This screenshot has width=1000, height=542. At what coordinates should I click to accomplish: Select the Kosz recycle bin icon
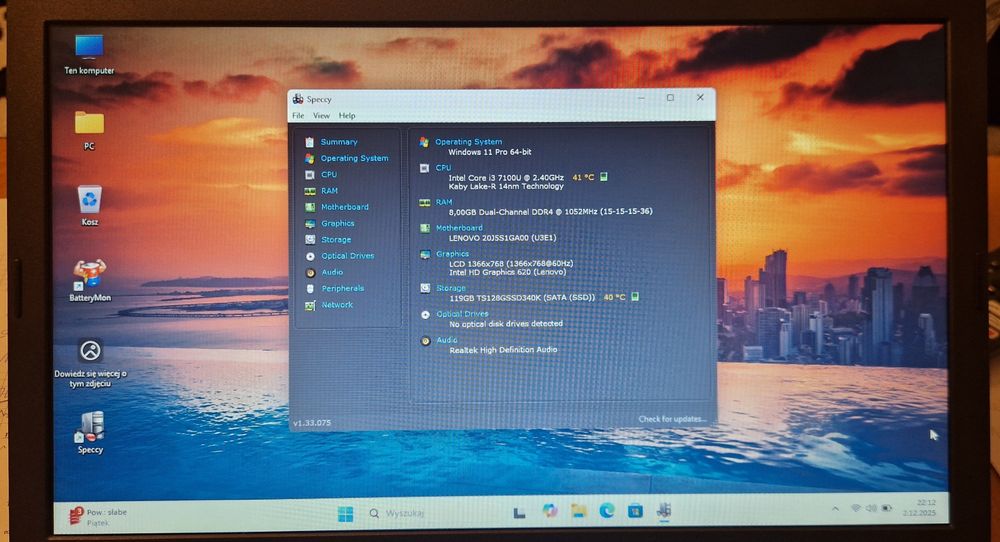[x=89, y=205]
